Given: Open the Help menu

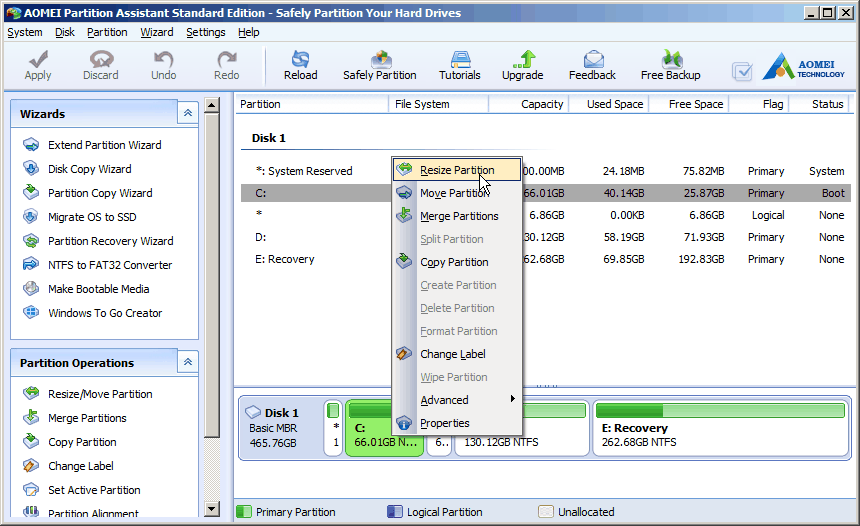Looking at the screenshot, I should pyautogui.click(x=248, y=32).
